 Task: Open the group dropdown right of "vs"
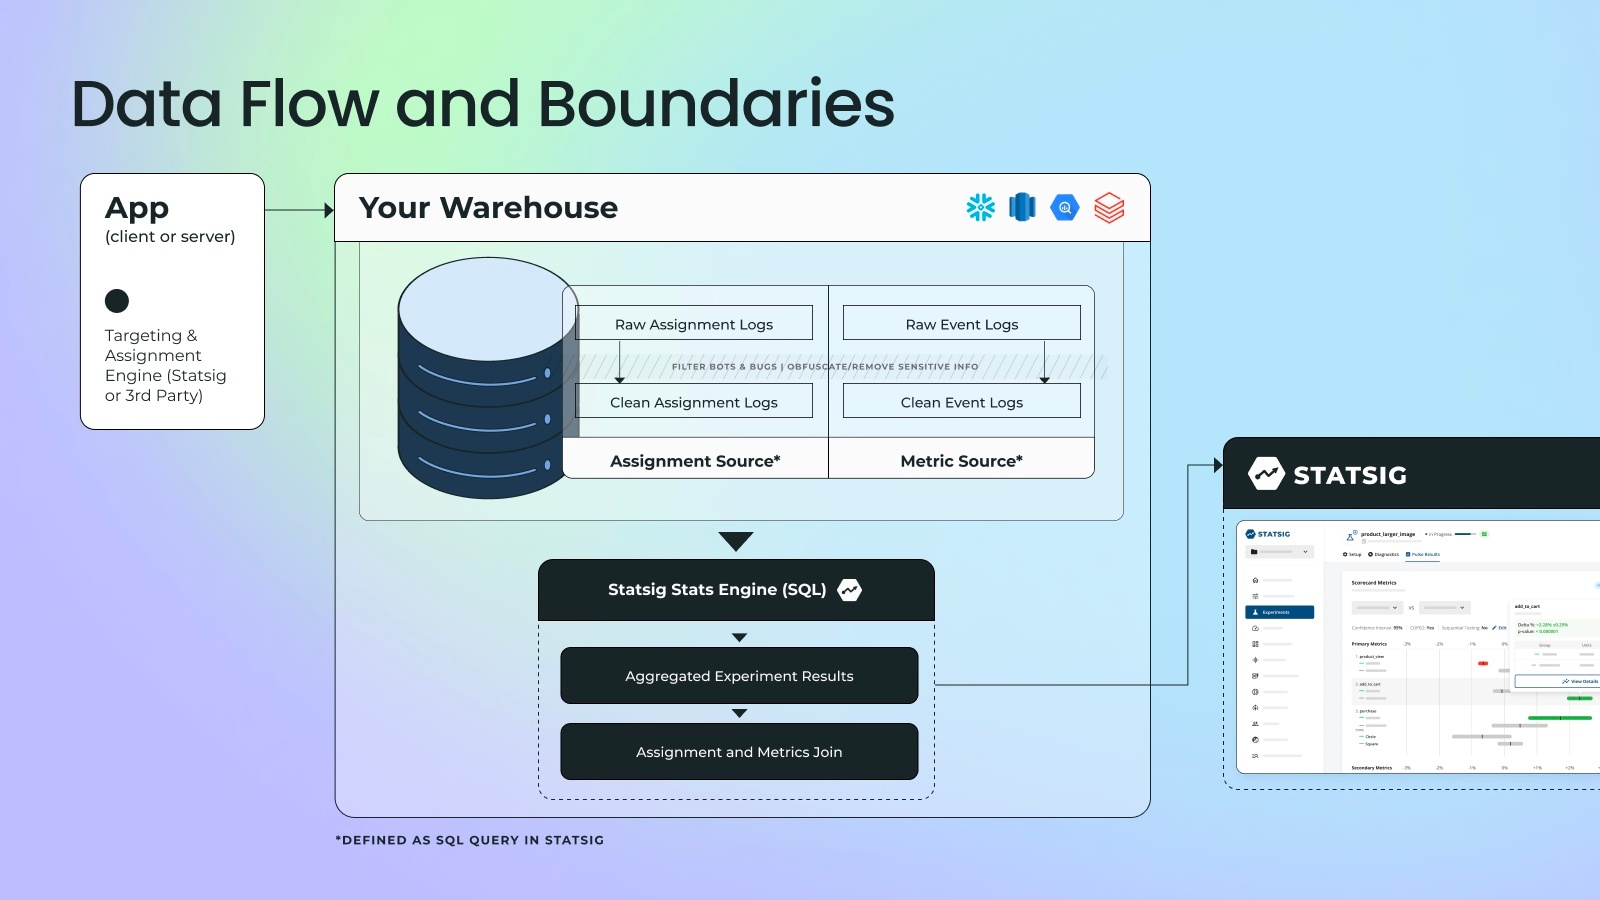pyautogui.click(x=1445, y=607)
